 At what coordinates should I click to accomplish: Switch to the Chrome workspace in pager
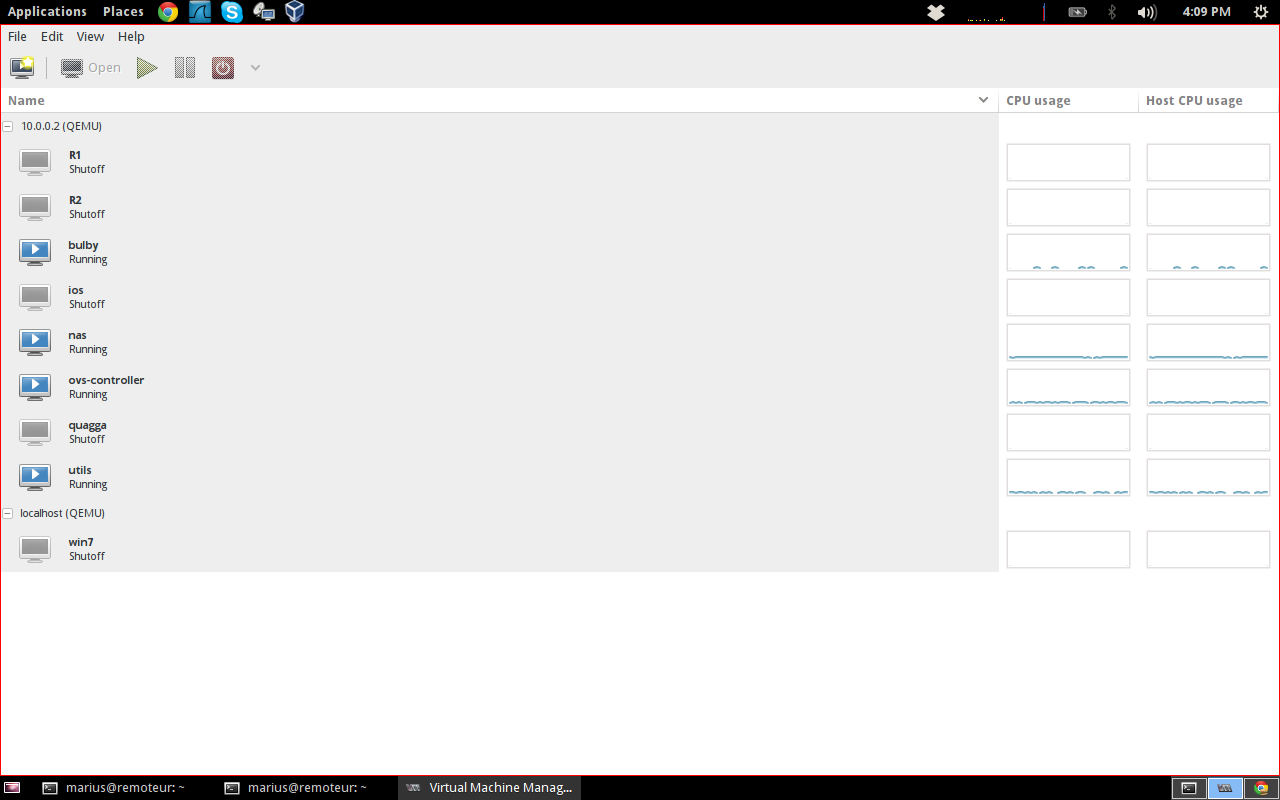point(1261,788)
